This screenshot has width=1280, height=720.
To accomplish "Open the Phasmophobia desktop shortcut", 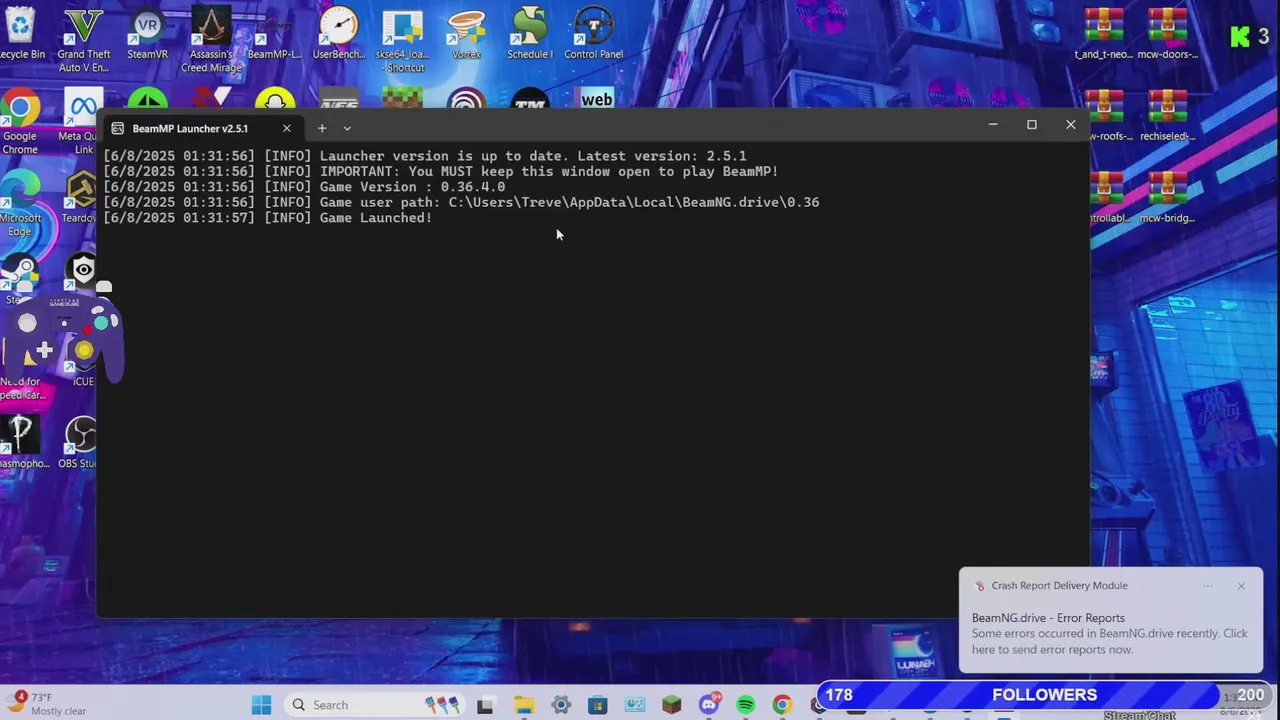I will [x=22, y=443].
